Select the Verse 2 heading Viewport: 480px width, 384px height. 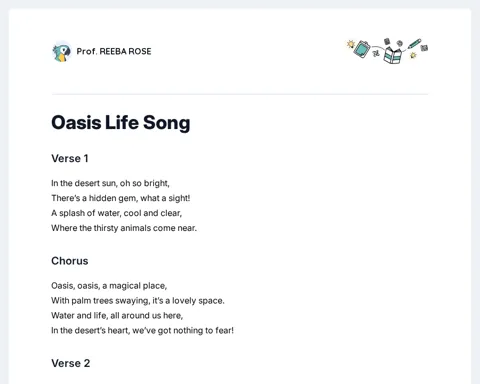(71, 363)
